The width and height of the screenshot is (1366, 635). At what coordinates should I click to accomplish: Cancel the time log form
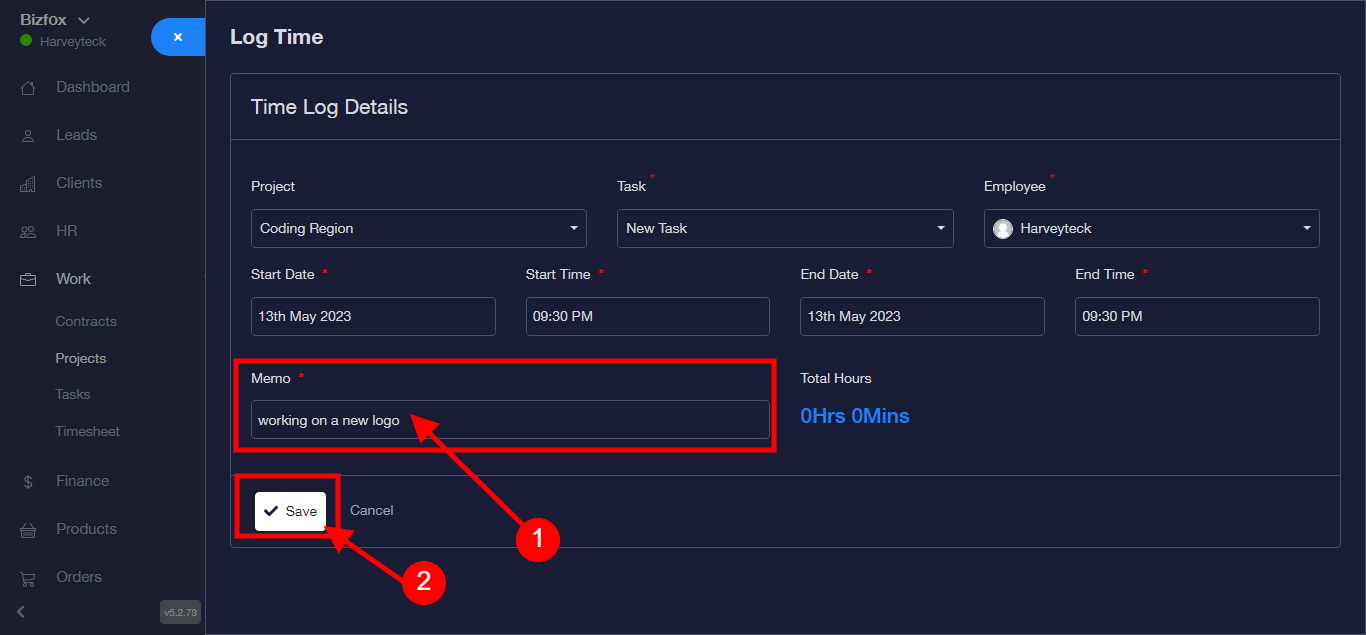(x=372, y=510)
